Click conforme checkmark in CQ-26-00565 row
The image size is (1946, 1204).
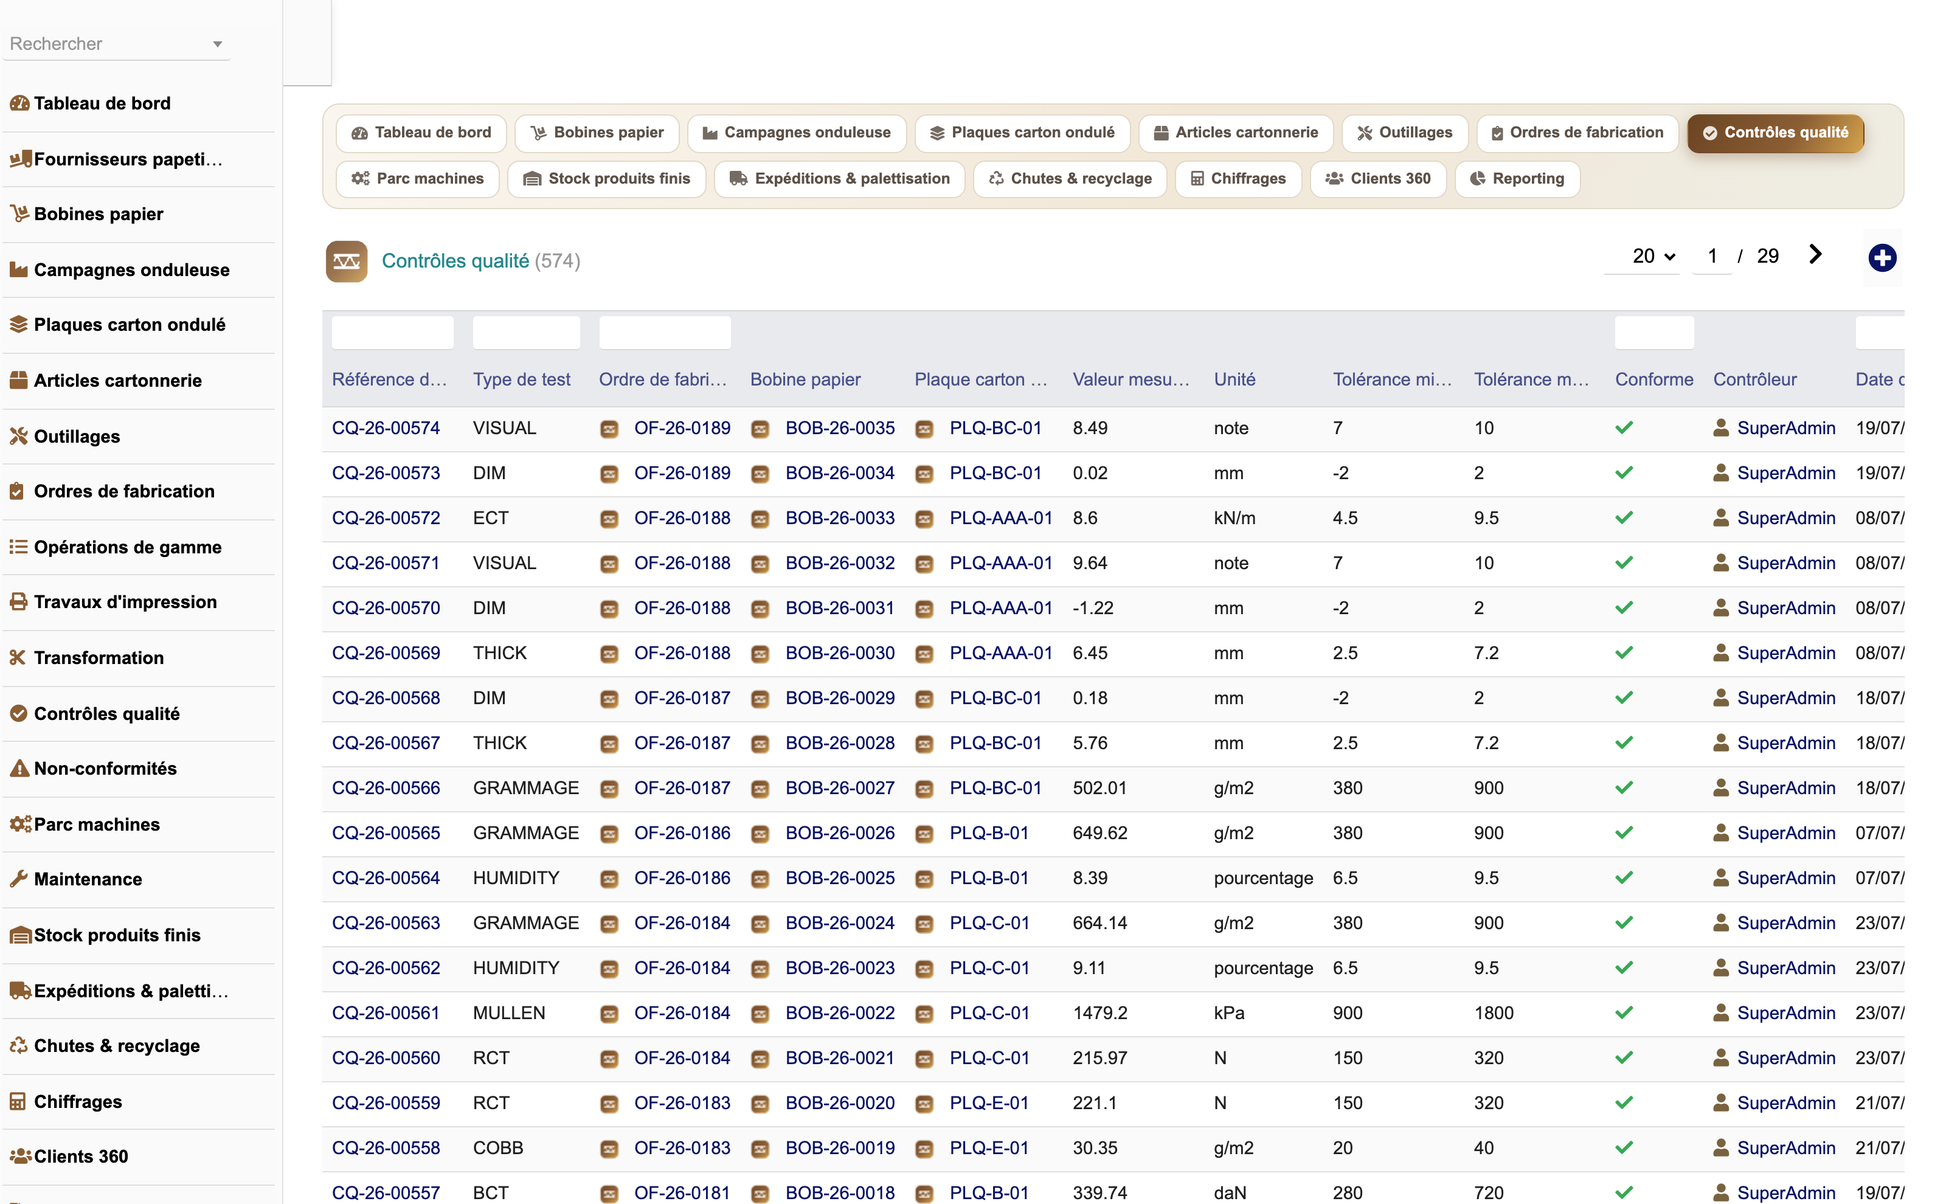[x=1623, y=832]
